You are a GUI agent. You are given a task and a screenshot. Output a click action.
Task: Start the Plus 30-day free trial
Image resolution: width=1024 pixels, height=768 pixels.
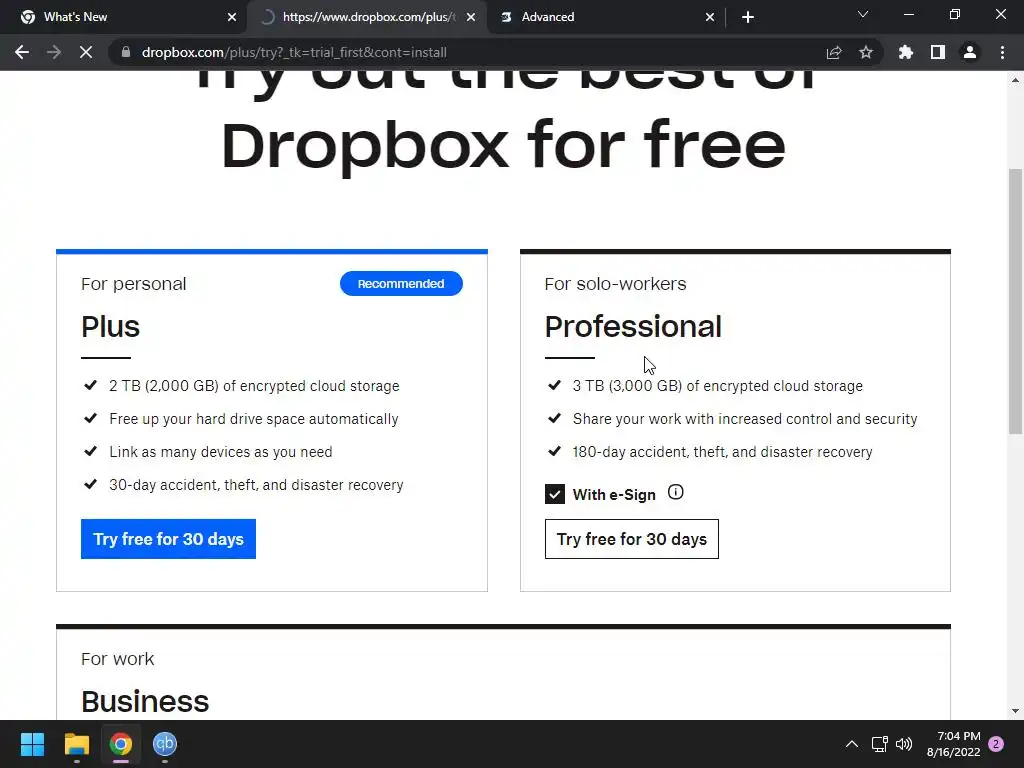168,539
